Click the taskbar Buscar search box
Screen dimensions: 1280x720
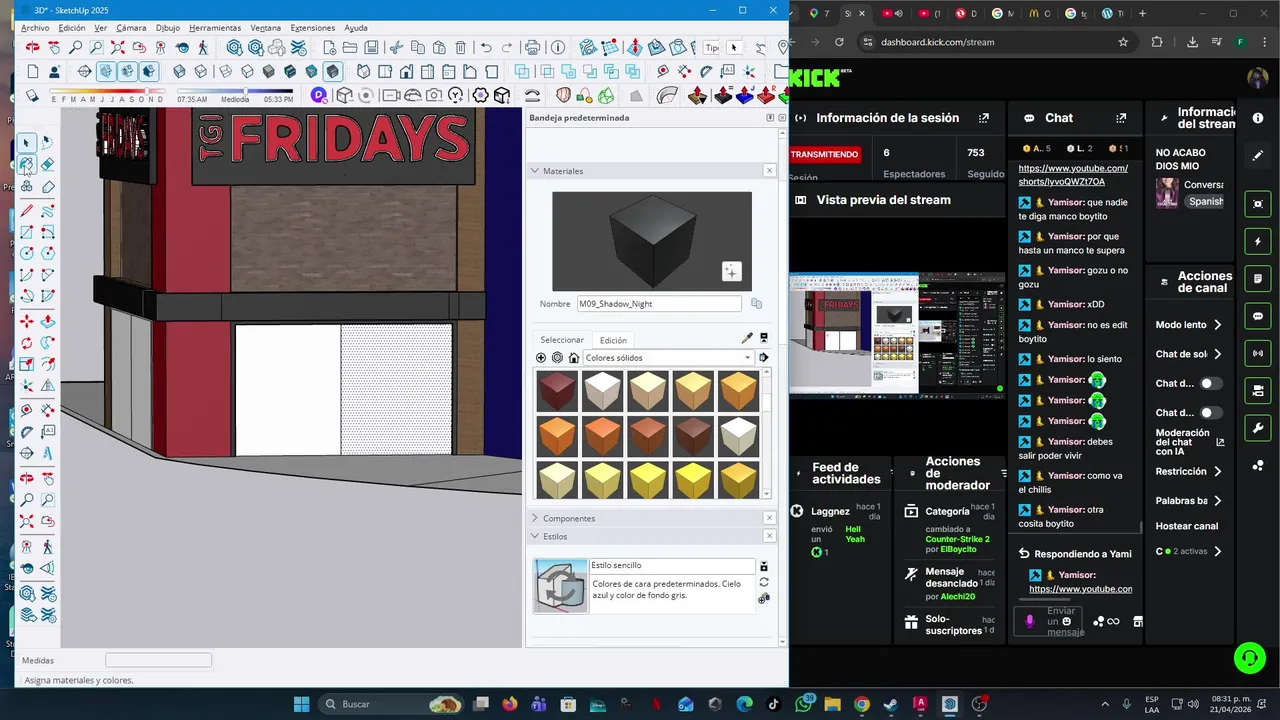pos(392,704)
